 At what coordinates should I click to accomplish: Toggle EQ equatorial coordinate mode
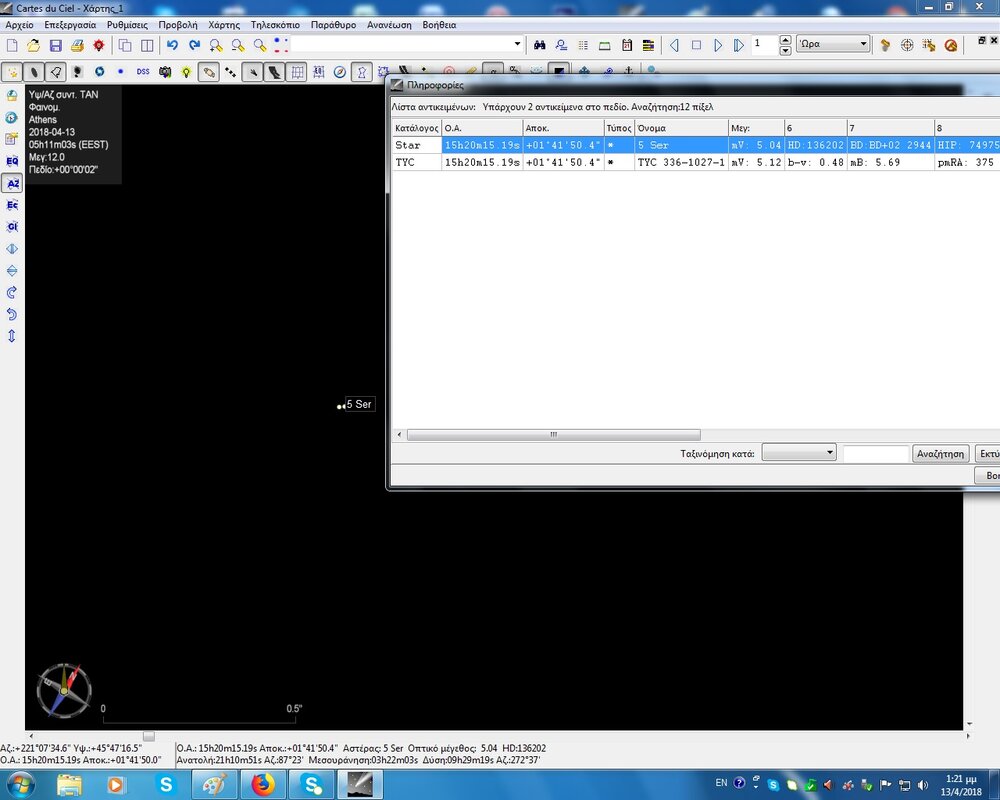coord(12,161)
